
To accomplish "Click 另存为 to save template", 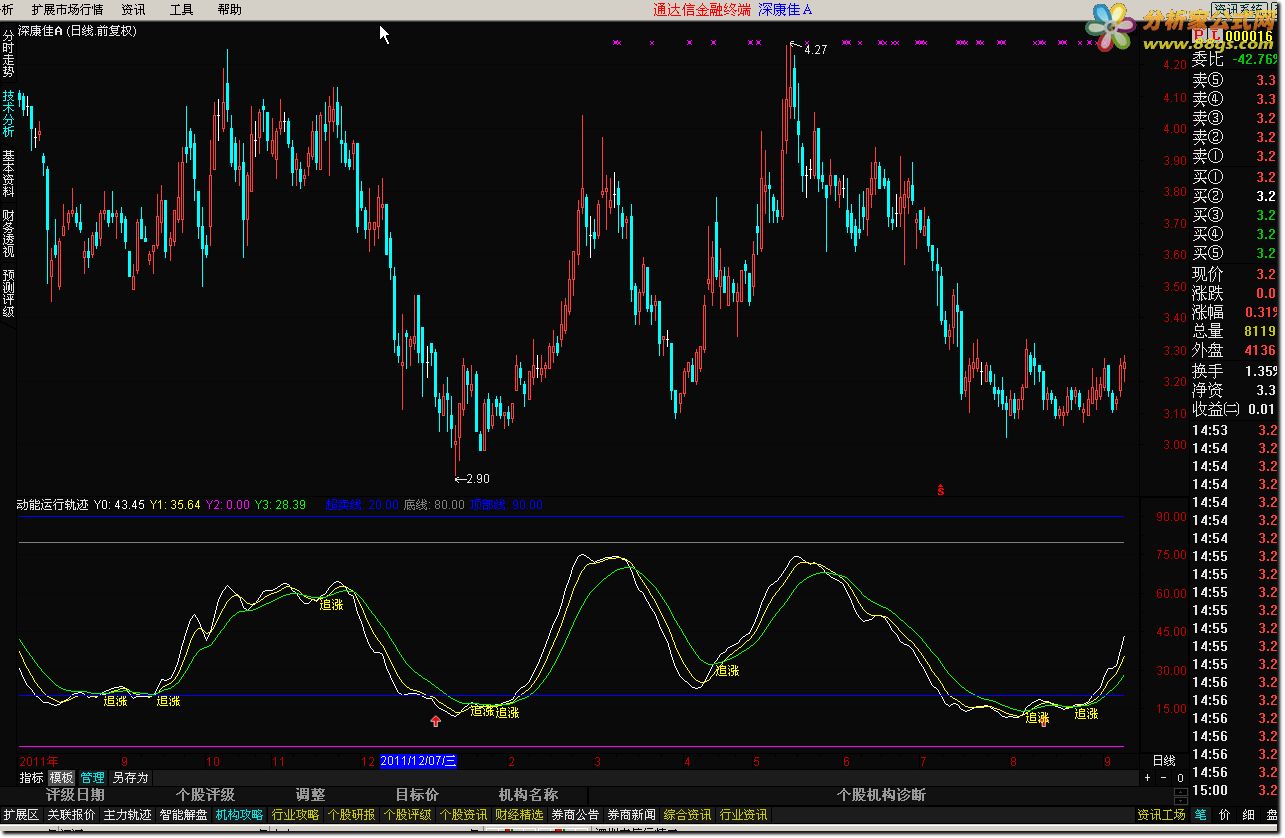I will [x=130, y=777].
